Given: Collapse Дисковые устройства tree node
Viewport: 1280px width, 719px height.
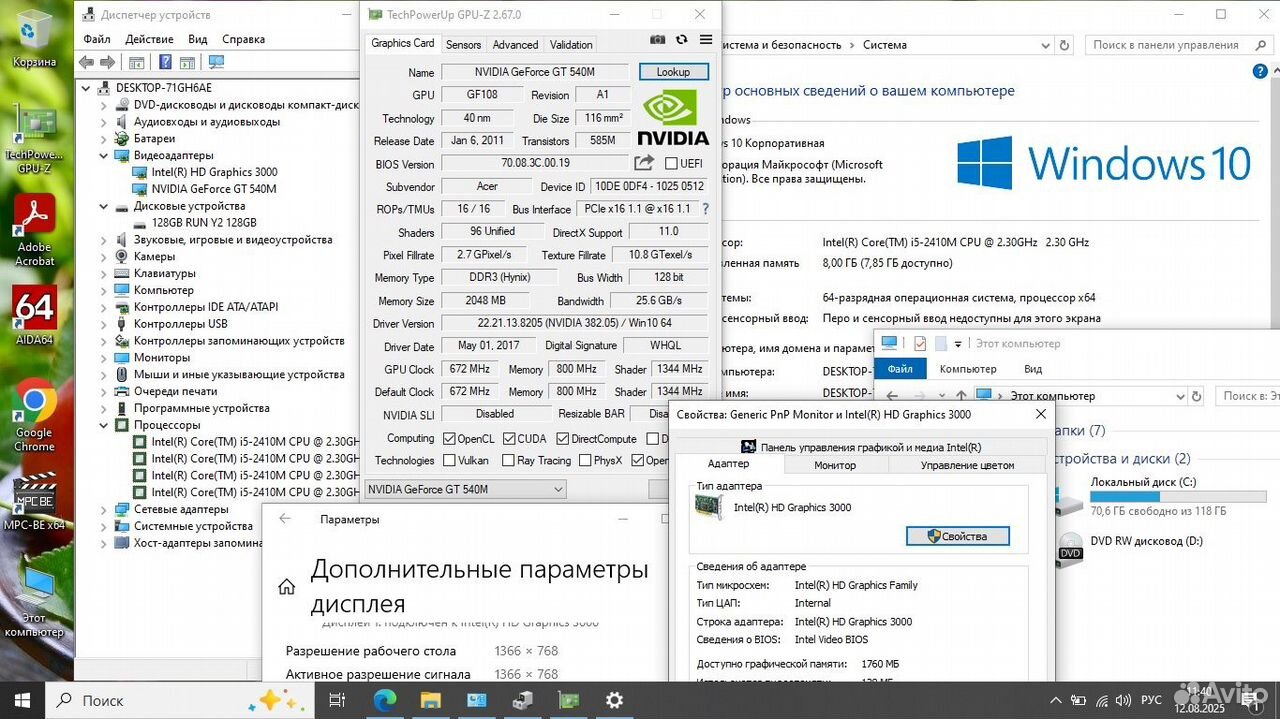Looking at the screenshot, I should tap(105, 206).
